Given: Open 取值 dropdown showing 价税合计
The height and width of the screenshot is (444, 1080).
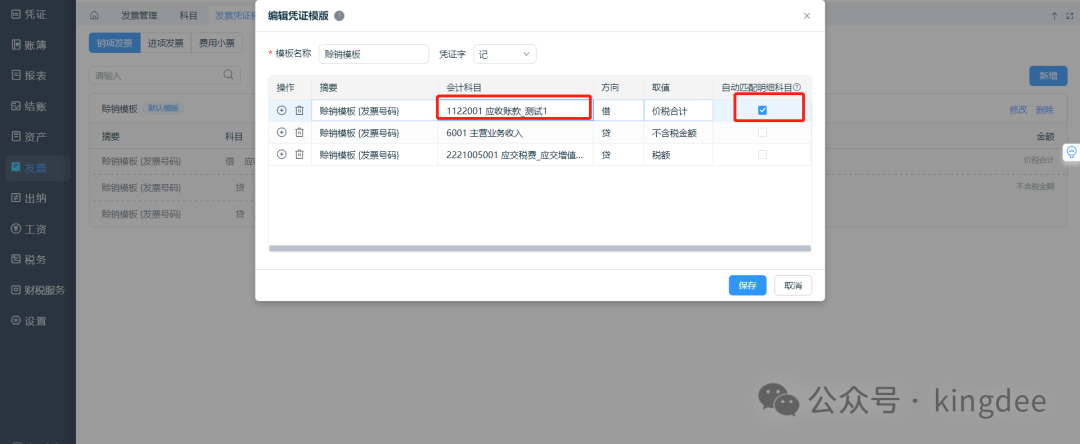Looking at the screenshot, I should coord(678,110).
